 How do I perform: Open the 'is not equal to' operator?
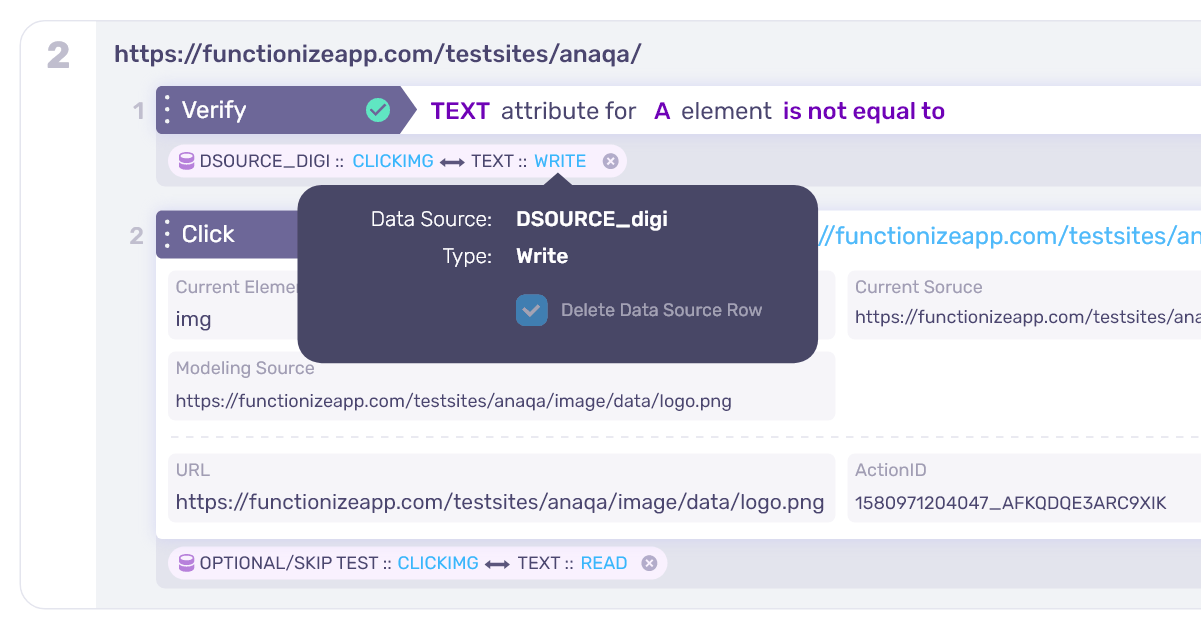click(x=863, y=111)
